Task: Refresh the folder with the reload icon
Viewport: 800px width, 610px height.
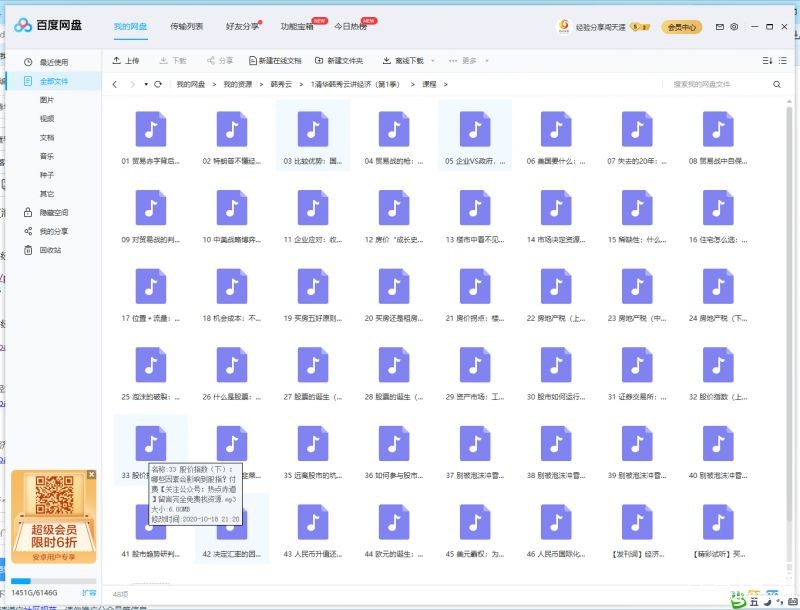Action: [158, 84]
